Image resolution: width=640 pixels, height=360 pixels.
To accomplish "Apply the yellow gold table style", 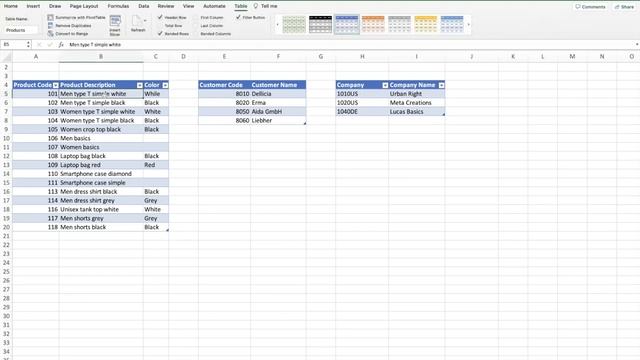I will tap(426, 24).
